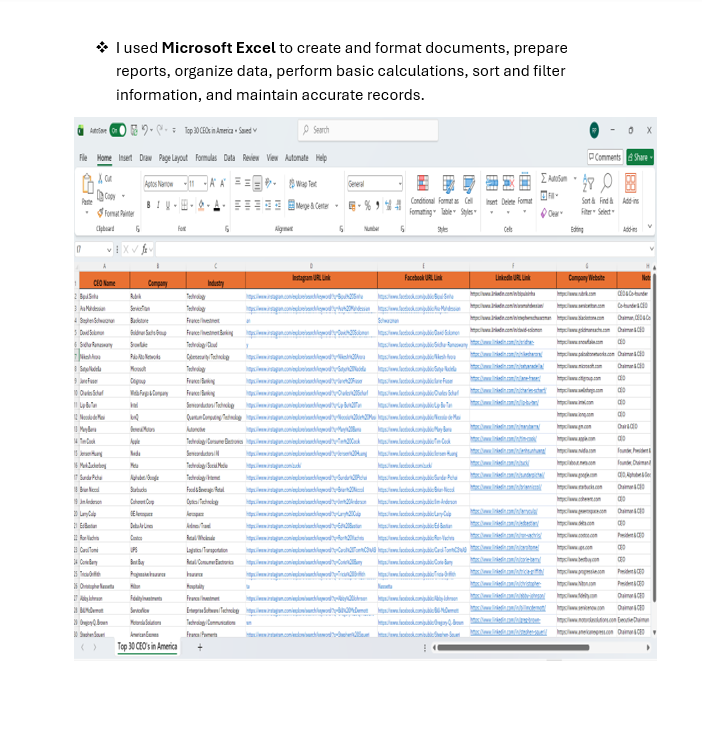The height and width of the screenshot is (751, 702).
Task: Select the Format Painter tool
Action: pos(115,214)
